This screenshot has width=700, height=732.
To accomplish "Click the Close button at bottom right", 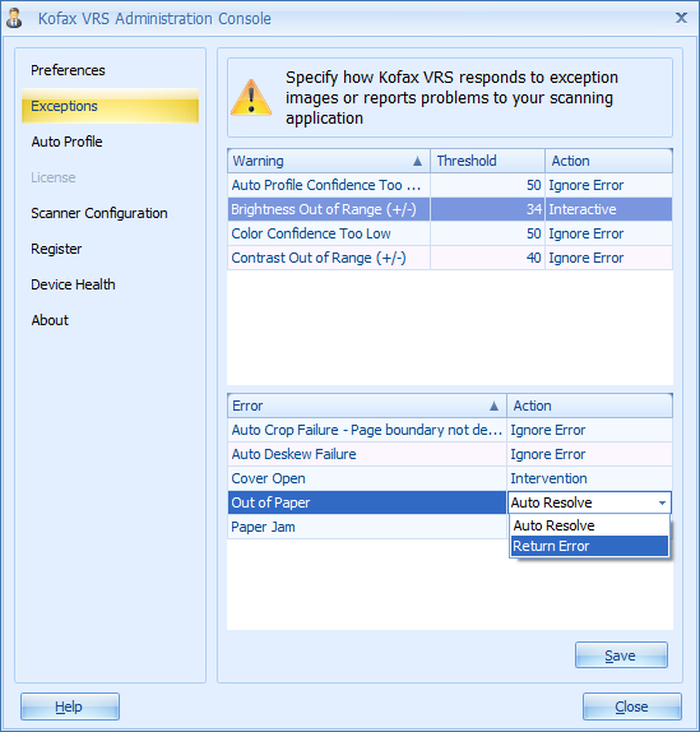I will [632, 706].
